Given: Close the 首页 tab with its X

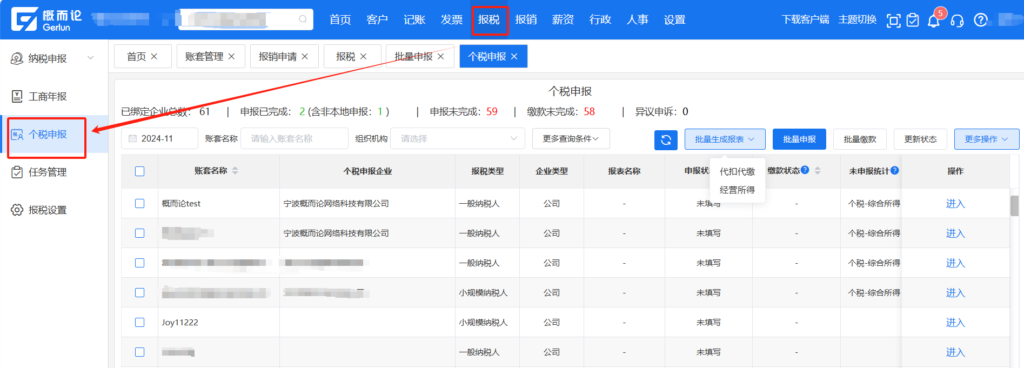Looking at the screenshot, I should 154,57.
